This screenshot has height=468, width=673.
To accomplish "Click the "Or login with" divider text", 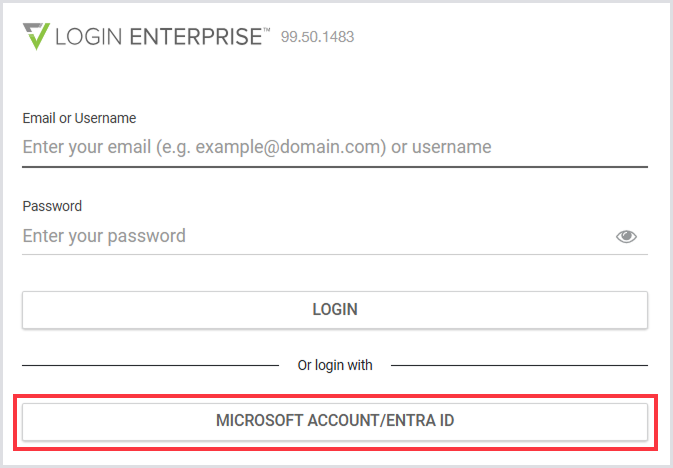I will (335, 365).
